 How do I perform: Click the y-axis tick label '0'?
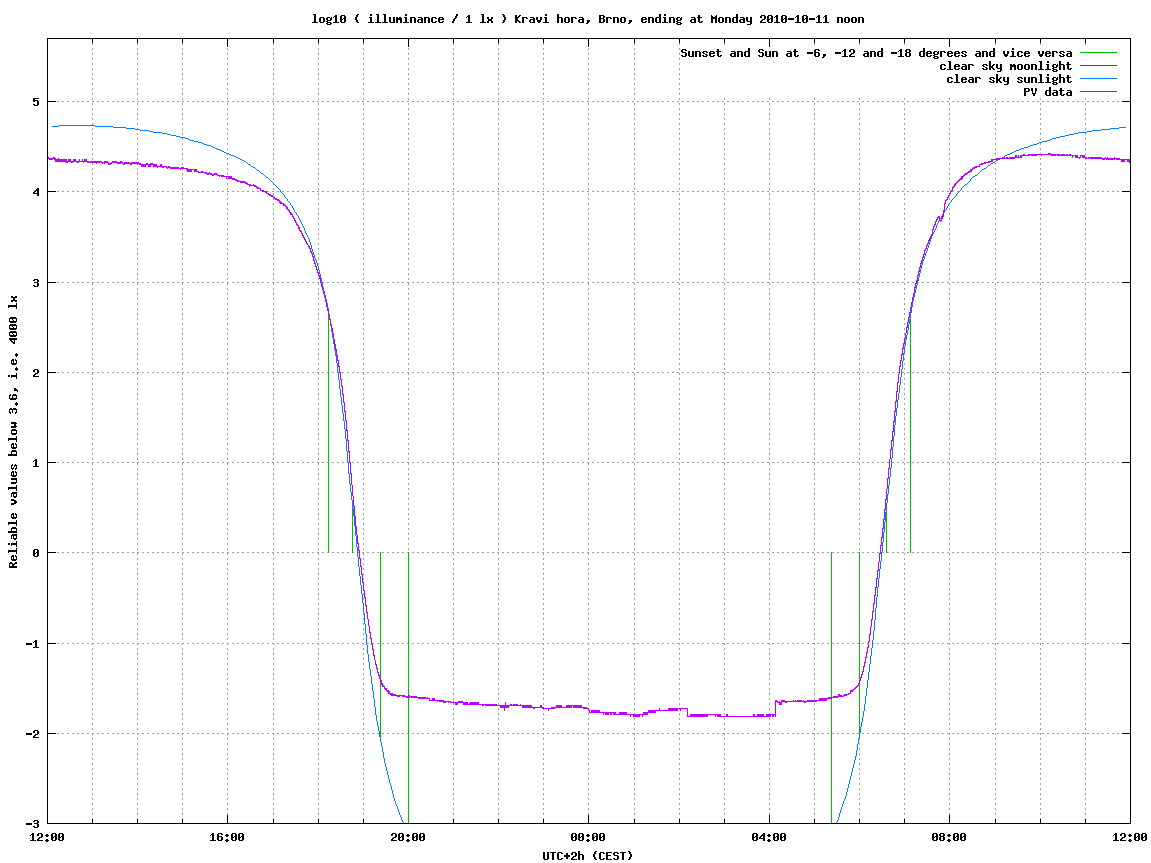[36, 553]
